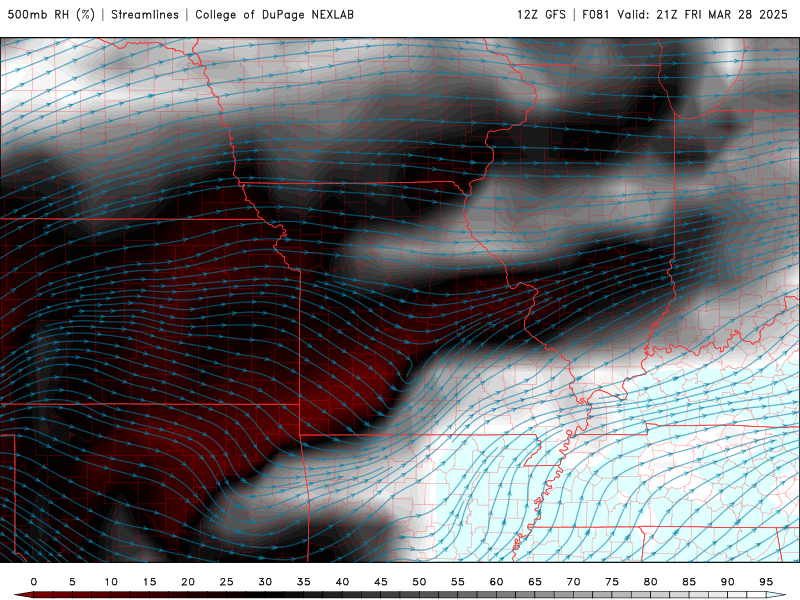
Task: Click the colorbar label "15"
Action: (149, 582)
